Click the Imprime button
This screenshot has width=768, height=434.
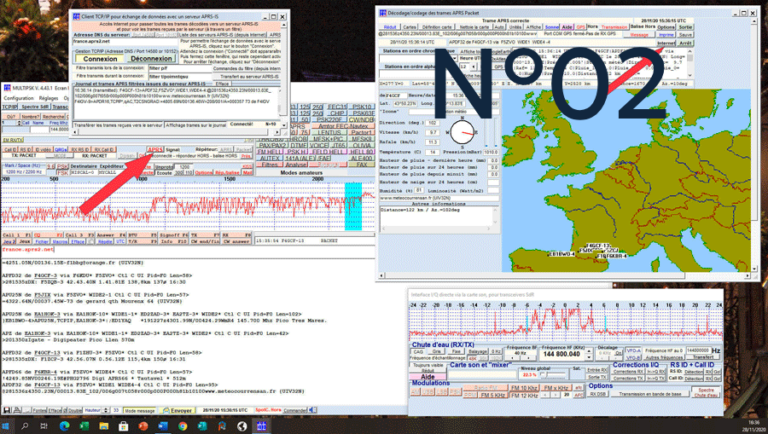pyautogui.click(x=666, y=35)
